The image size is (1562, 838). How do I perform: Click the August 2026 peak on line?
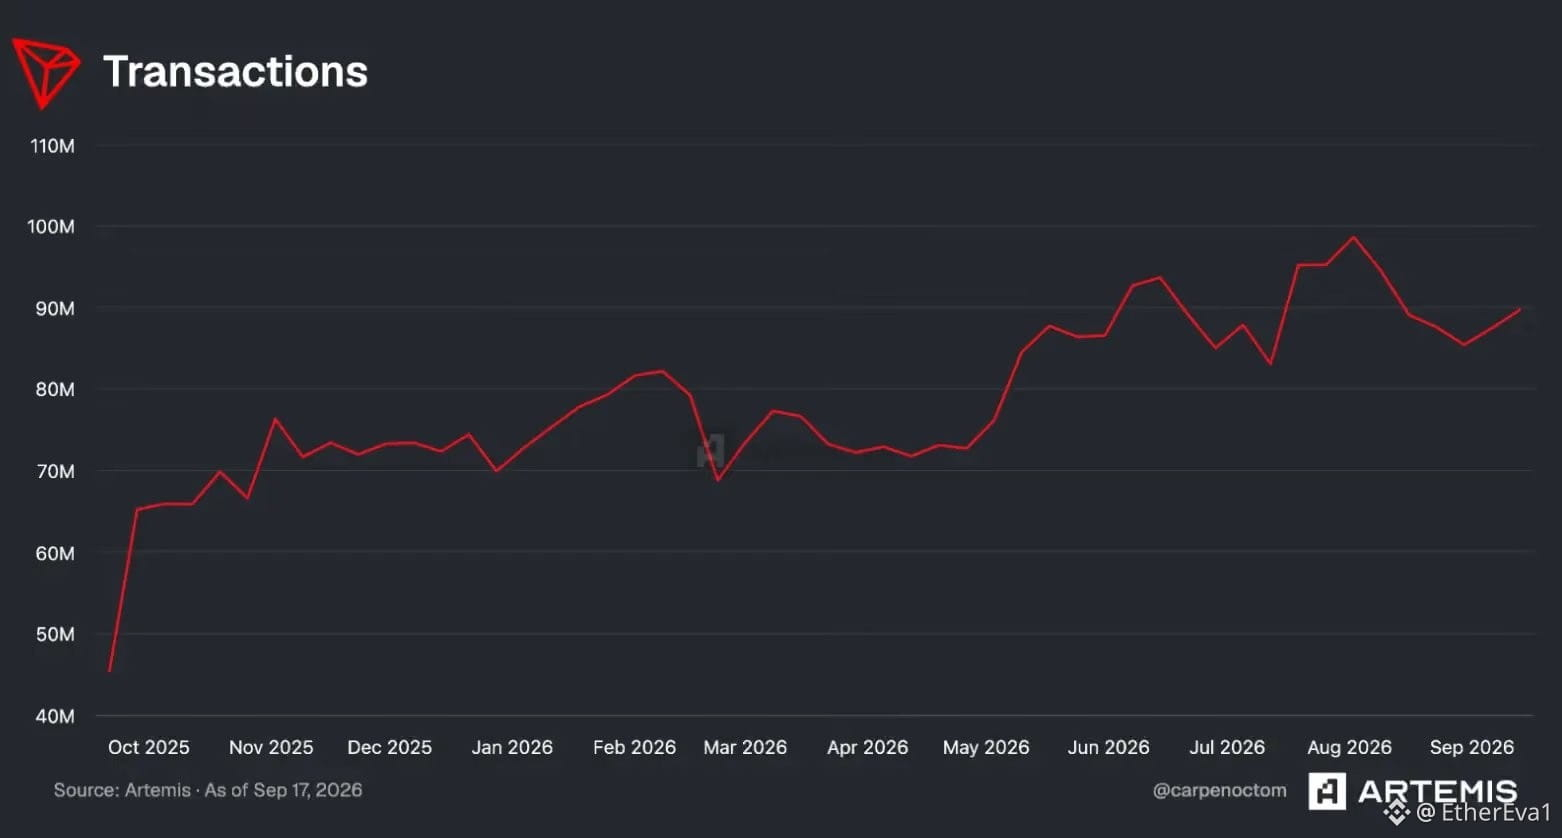pyautogui.click(x=1354, y=238)
